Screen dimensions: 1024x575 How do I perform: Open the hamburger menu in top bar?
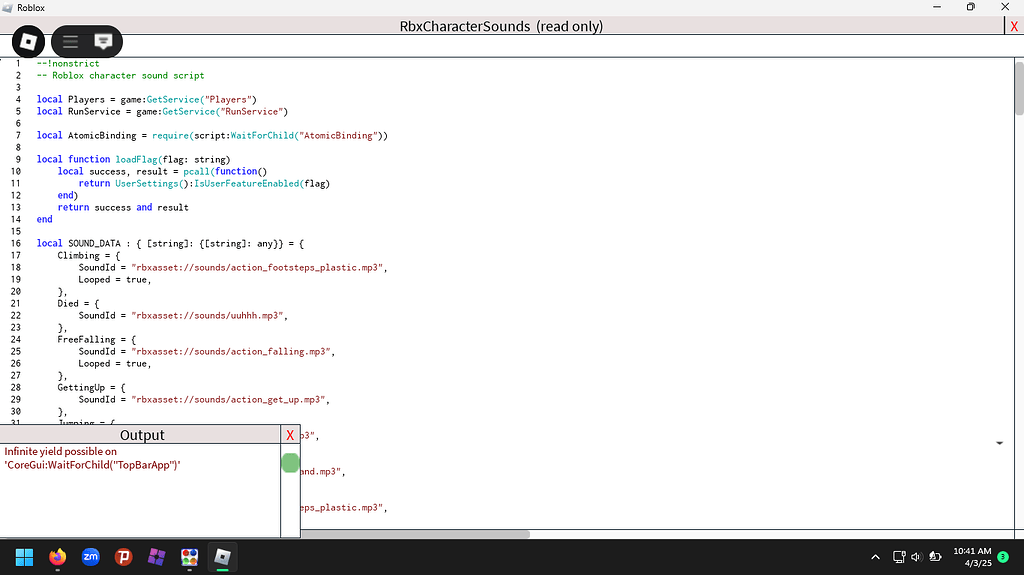tap(70, 41)
